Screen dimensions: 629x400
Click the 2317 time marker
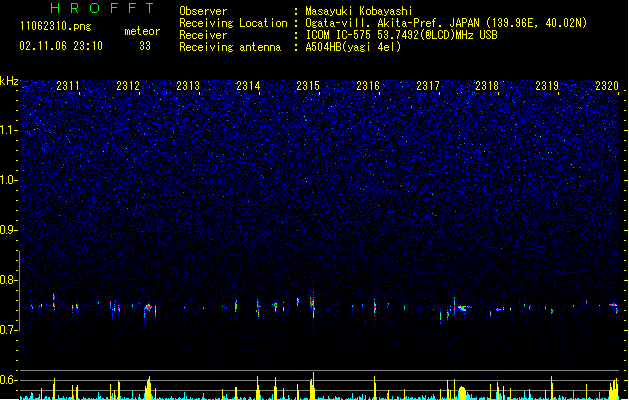click(x=428, y=86)
